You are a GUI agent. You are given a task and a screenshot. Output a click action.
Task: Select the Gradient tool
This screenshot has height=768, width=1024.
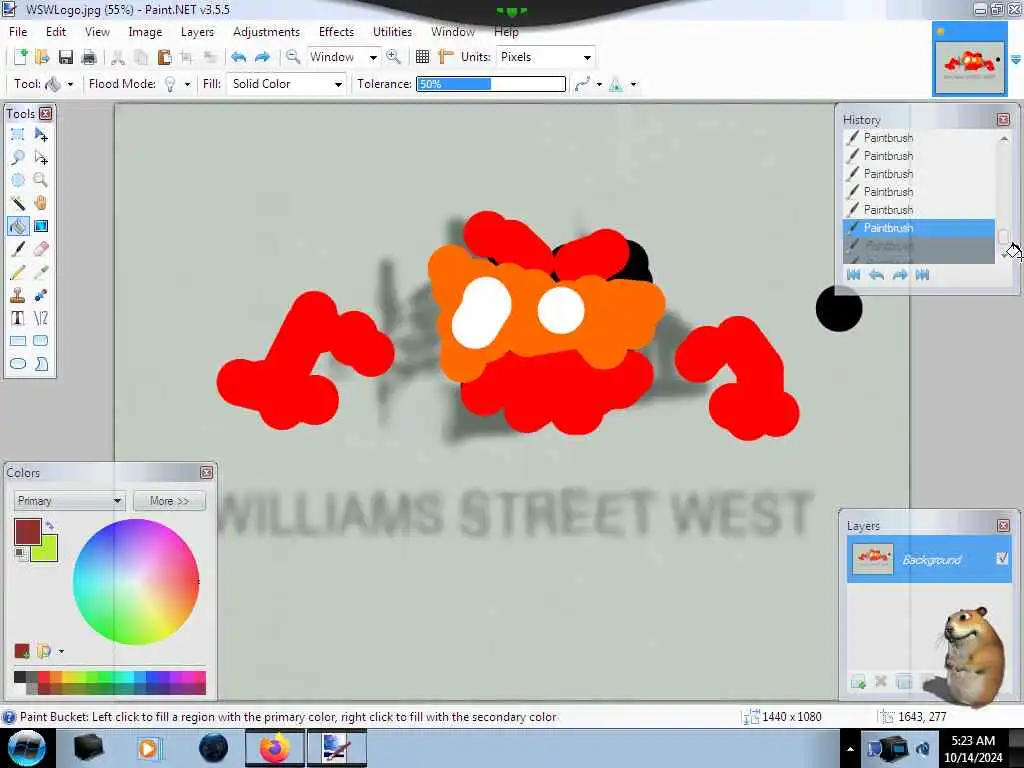tap(40, 226)
